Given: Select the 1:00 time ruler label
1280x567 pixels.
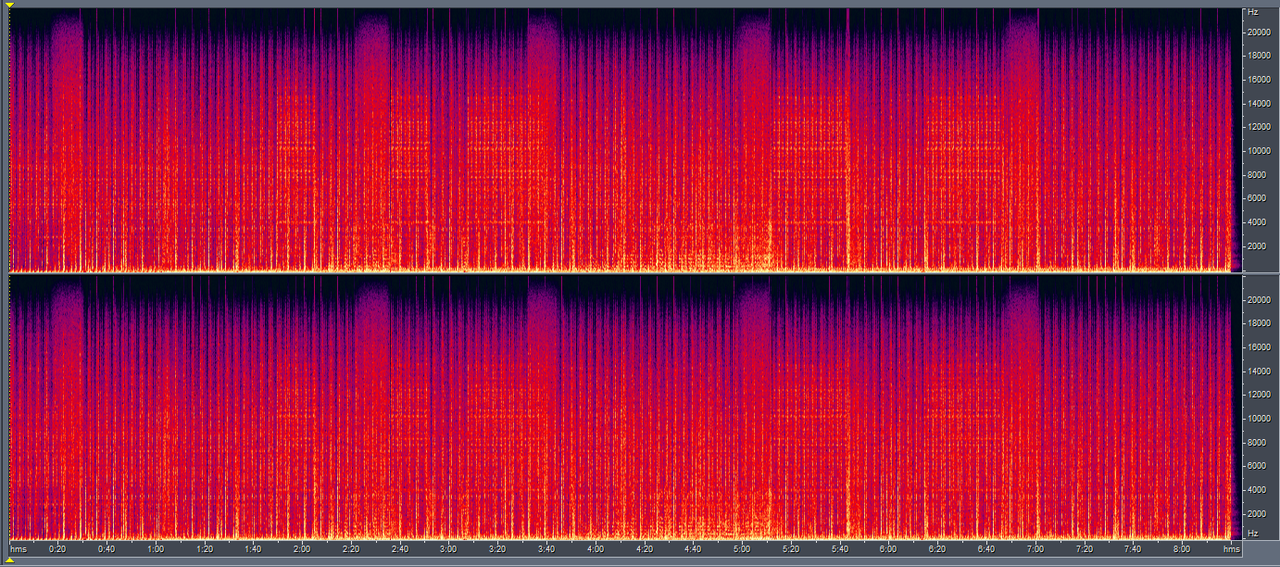Looking at the screenshot, I should pos(156,549).
